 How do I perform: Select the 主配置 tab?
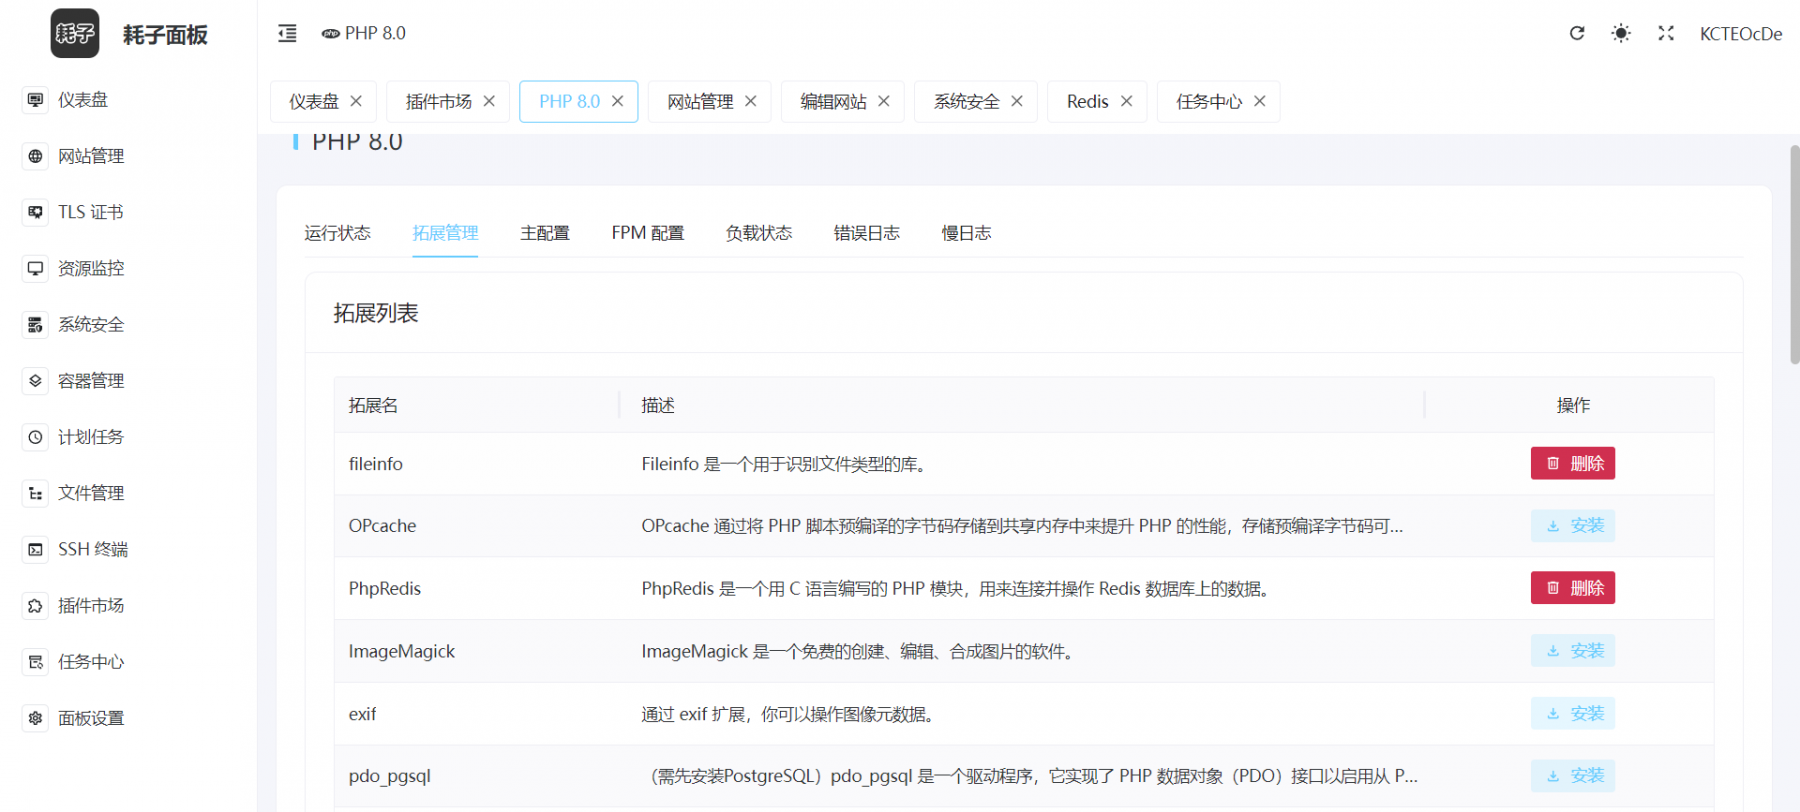pyautogui.click(x=545, y=233)
